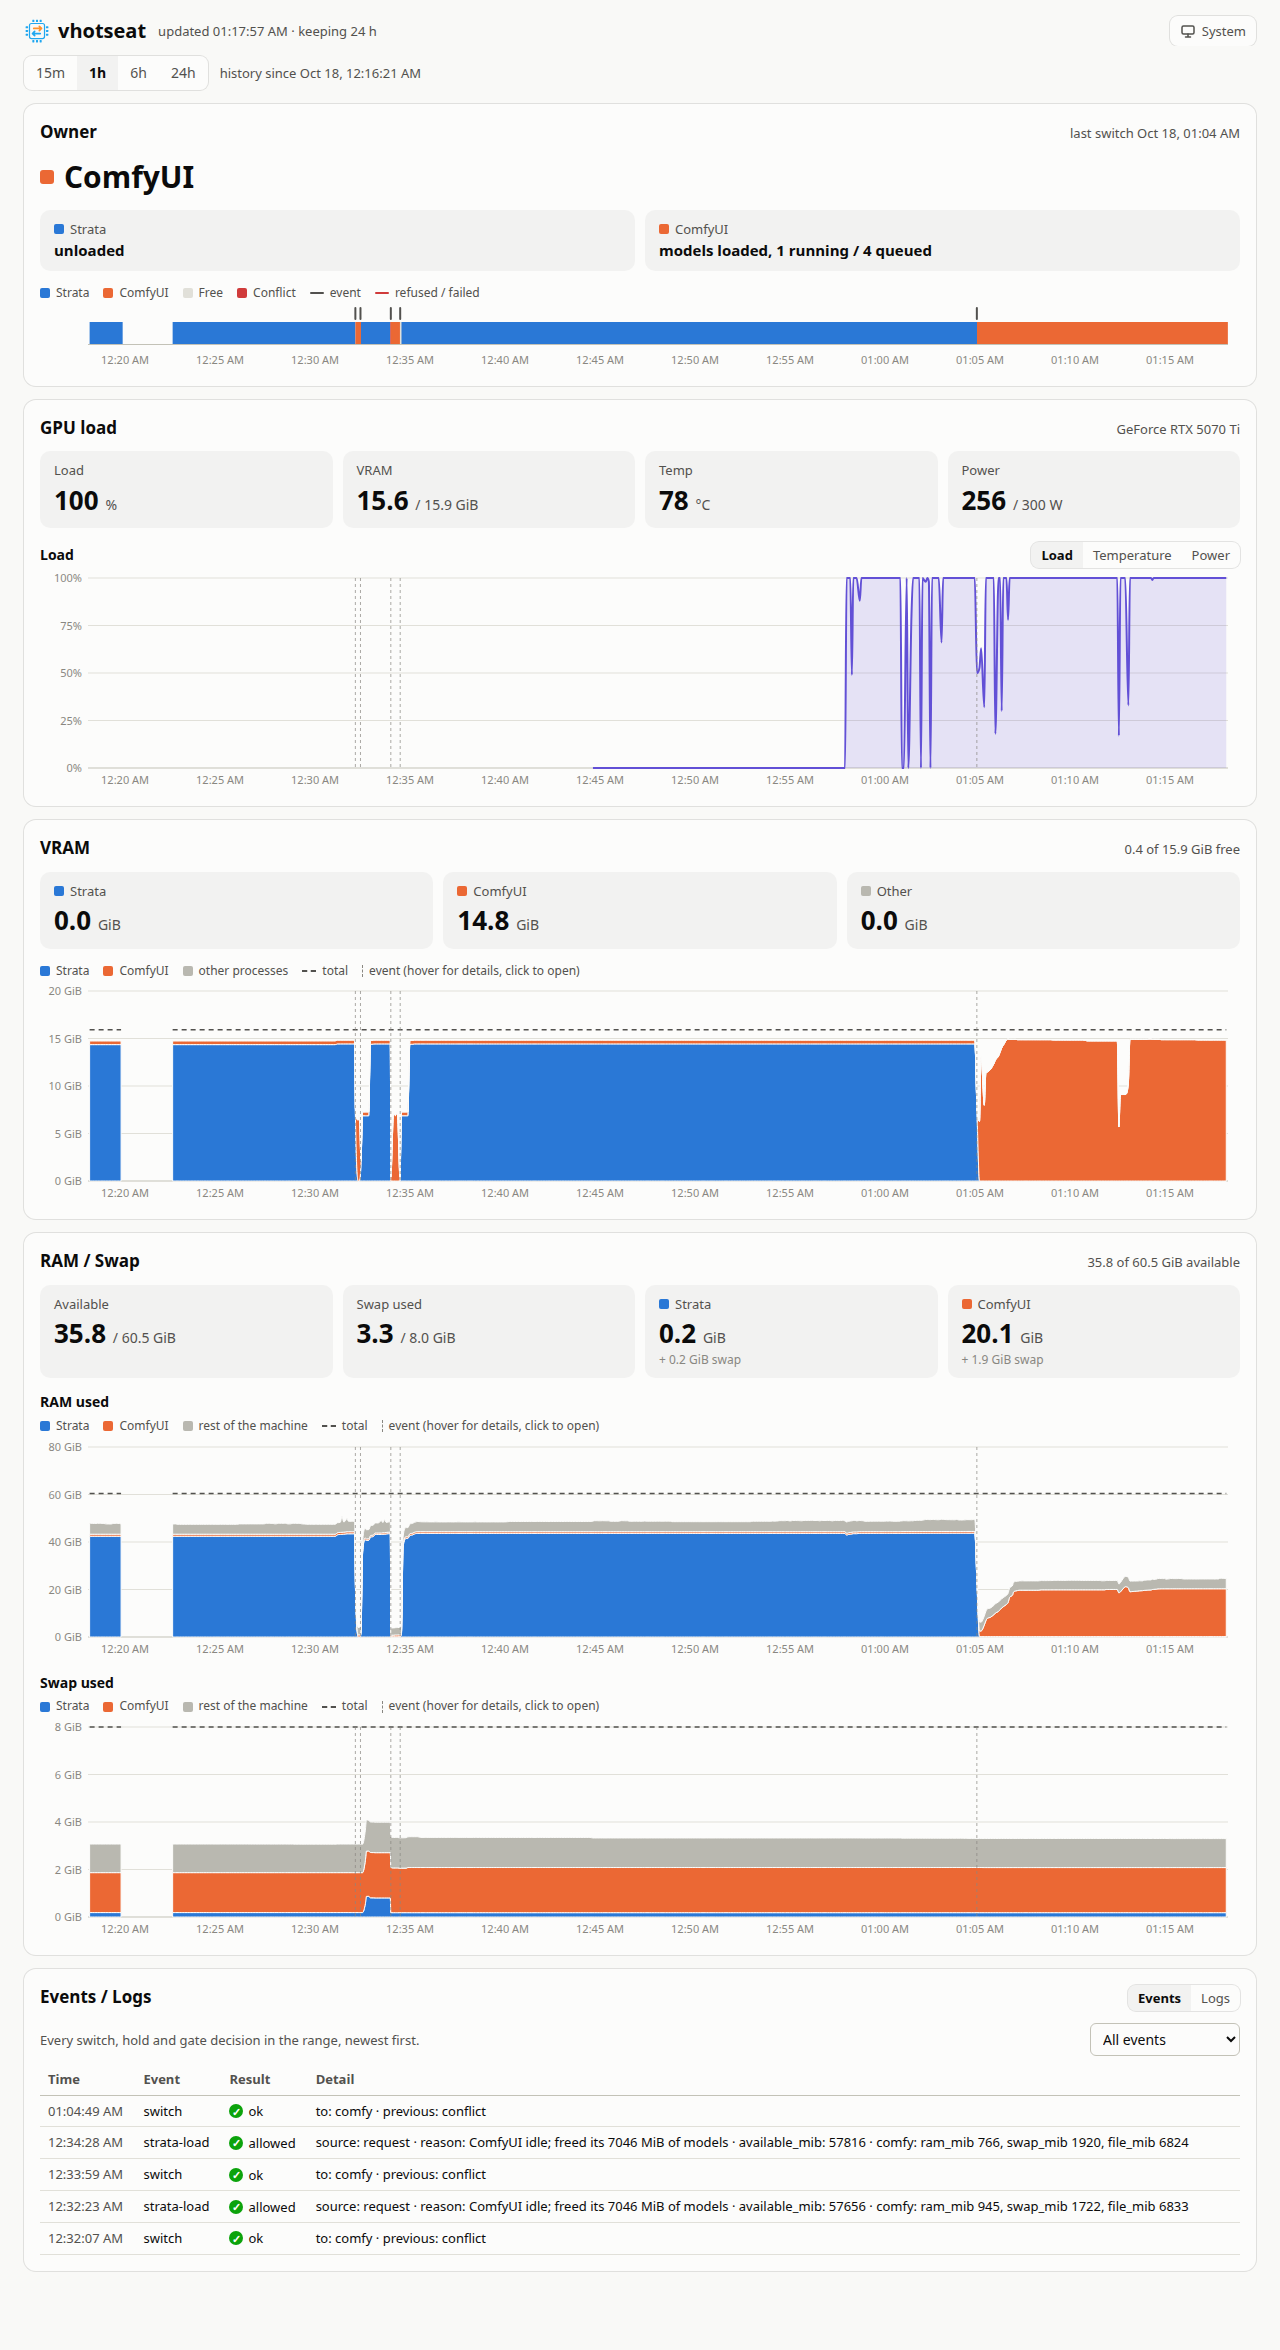Click the Swap used card showing 3.3
Screen dimensions: 1280x2350
pyautogui.click(x=488, y=1331)
